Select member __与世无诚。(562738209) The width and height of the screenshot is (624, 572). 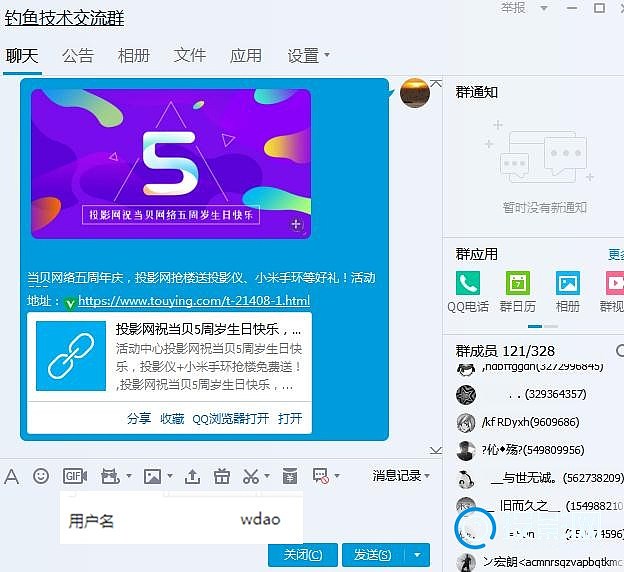coord(539,478)
